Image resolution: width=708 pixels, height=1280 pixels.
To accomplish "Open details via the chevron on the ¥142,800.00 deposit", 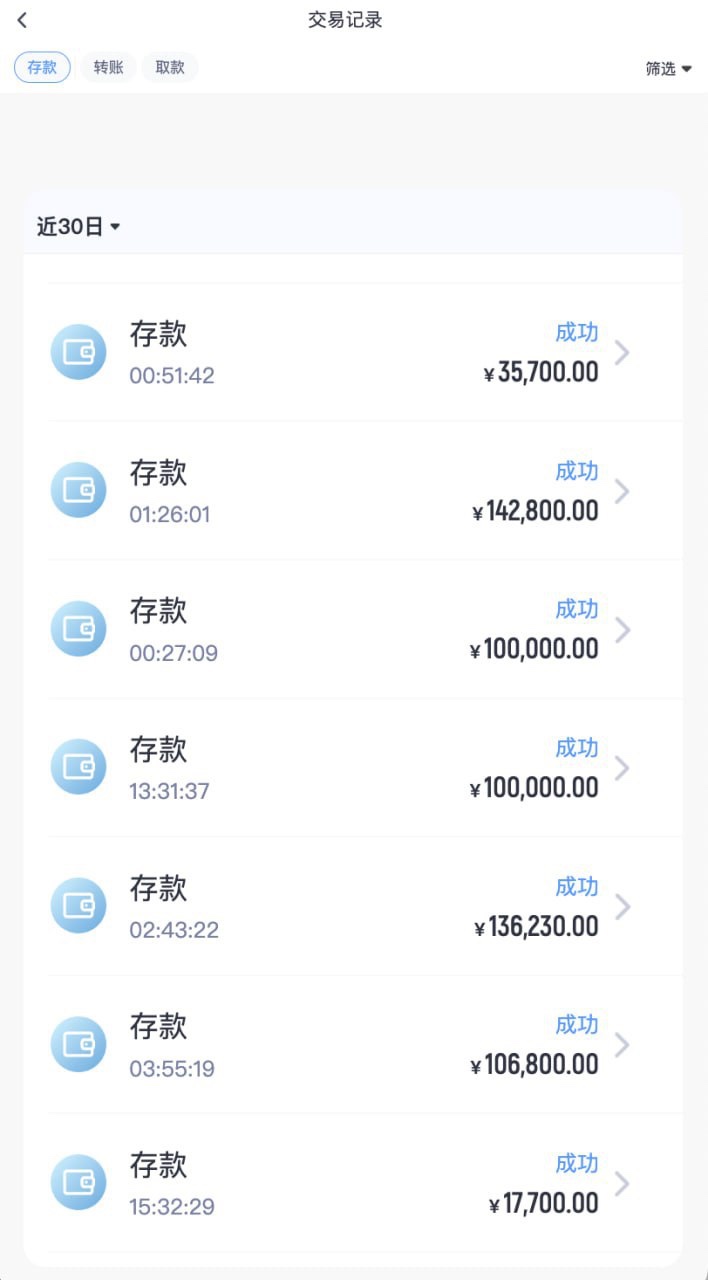I will coord(622,490).
